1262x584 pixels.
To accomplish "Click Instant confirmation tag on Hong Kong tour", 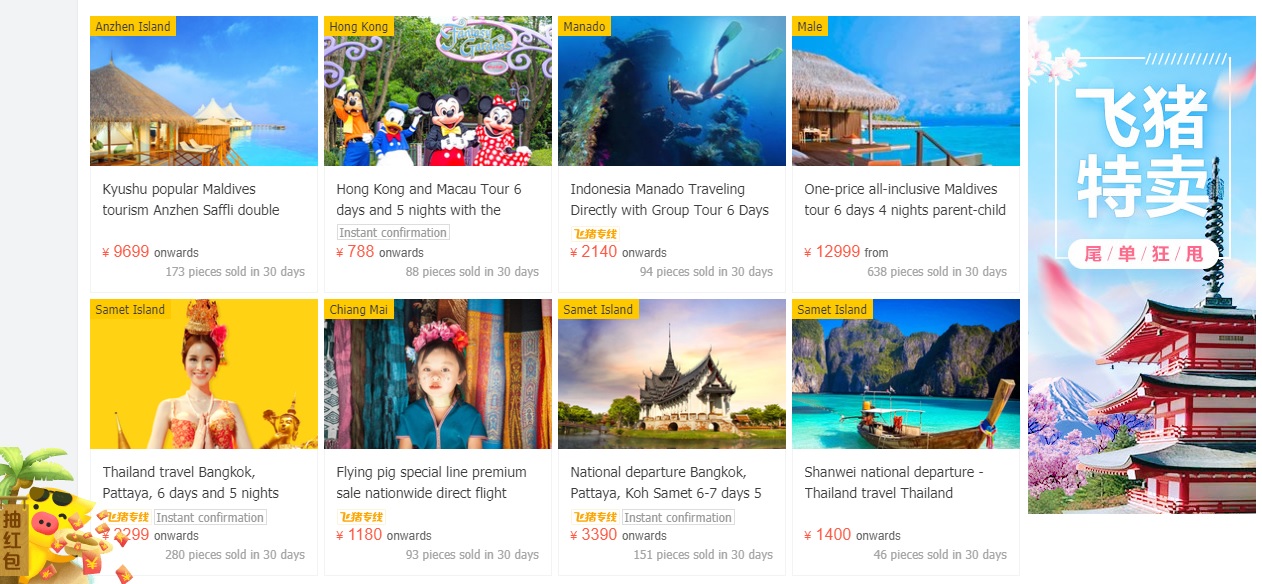I will (x=393, y=233).
